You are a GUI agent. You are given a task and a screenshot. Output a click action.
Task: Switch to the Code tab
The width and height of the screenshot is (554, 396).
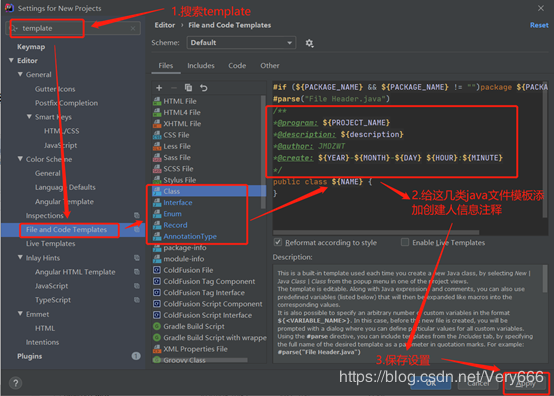[x=237, y=66]
